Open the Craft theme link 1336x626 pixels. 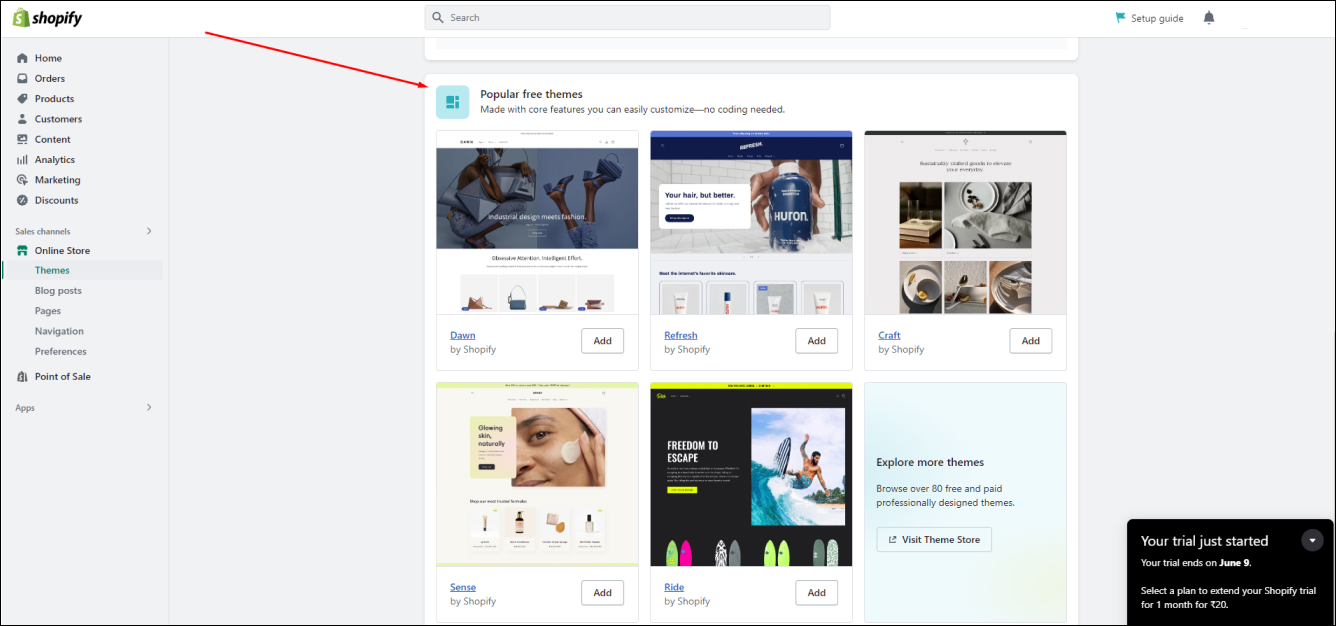pyautogui.click(x=889, y=335)
